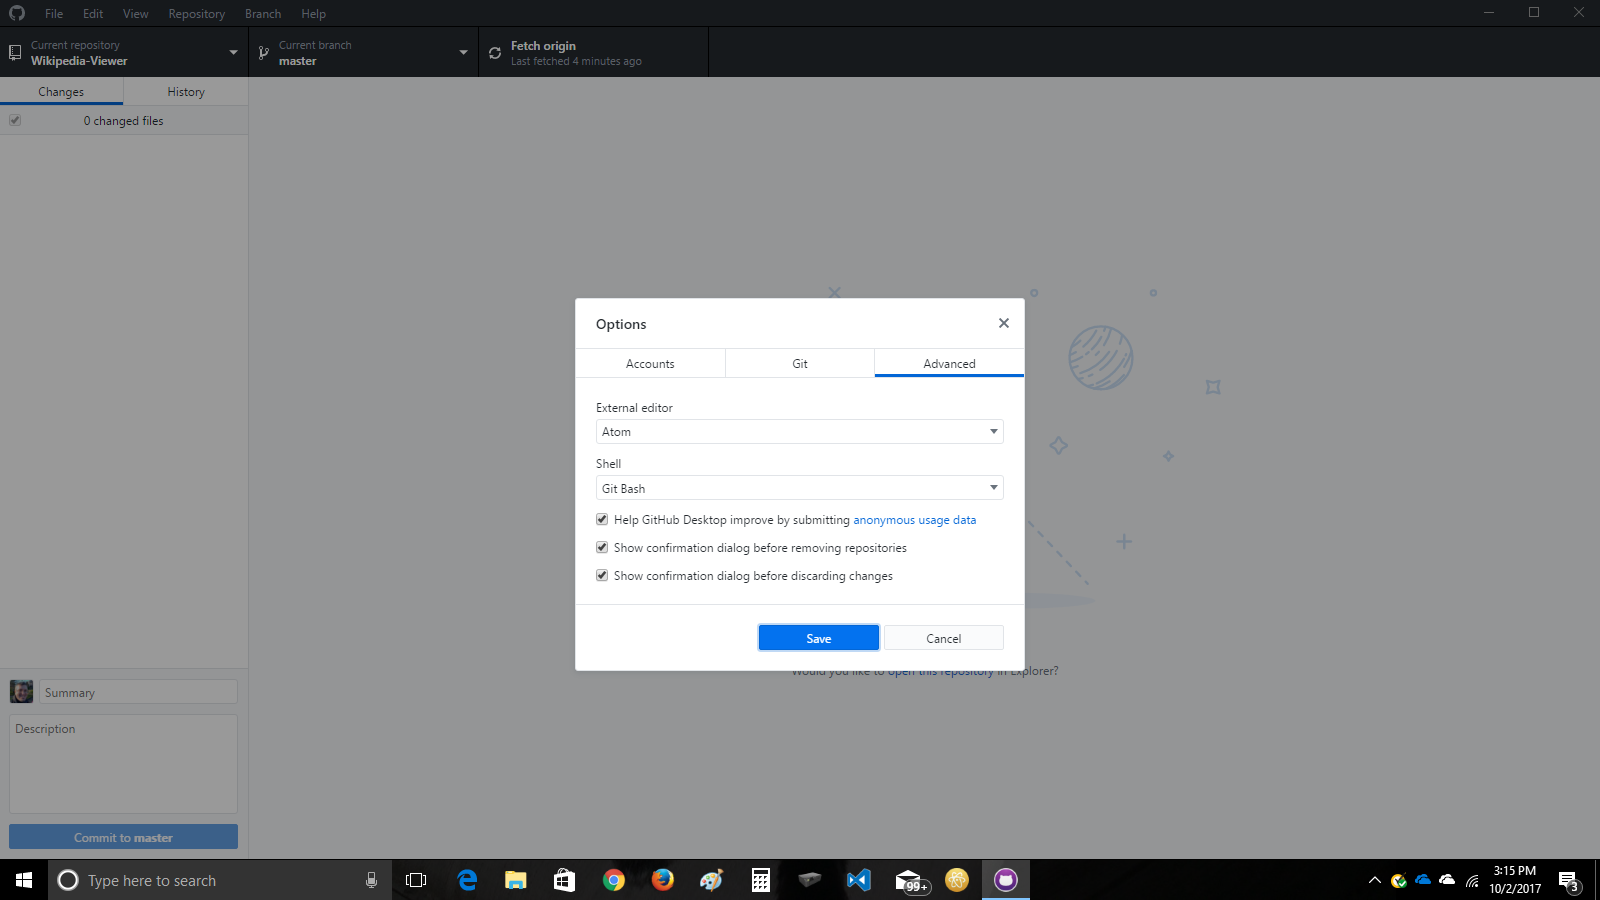Toggle confirmation before discarding changes checkbox
The width and height of the screenshot is (1600, 900).
click(602, 575)
